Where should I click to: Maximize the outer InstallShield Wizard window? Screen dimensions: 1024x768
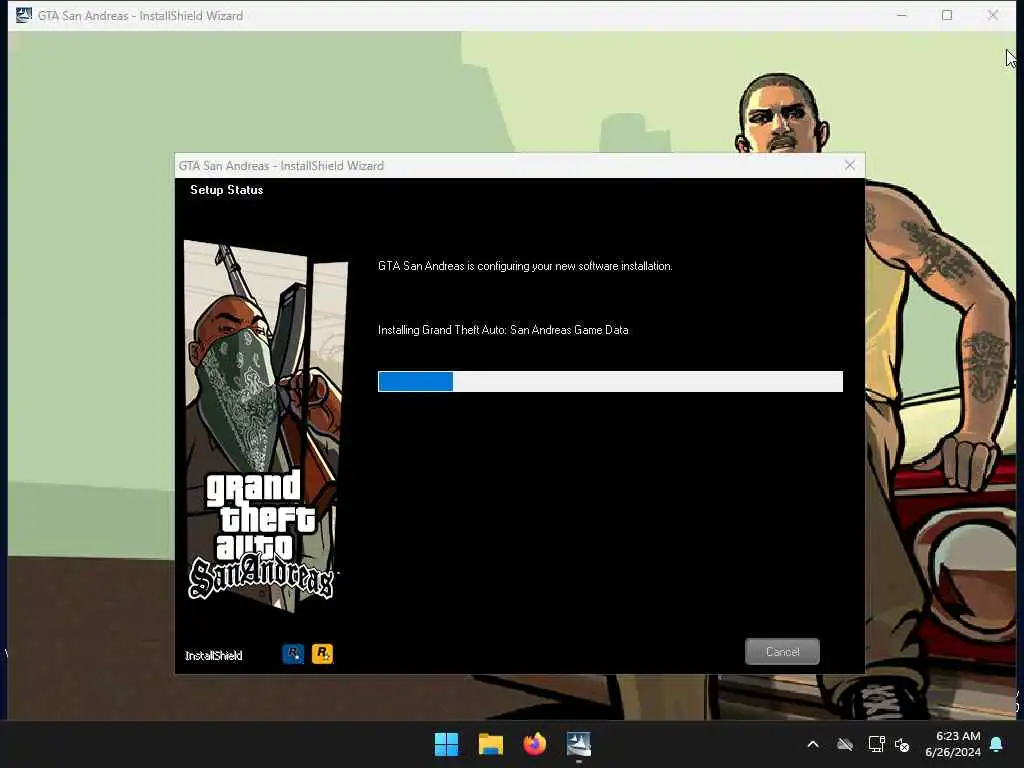coord(947,15)
